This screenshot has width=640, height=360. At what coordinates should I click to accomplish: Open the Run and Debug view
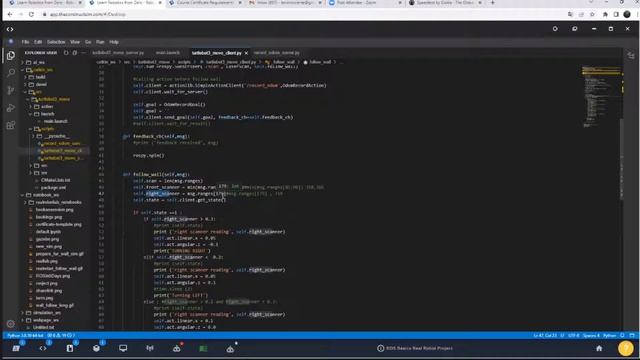coord(11,108)
